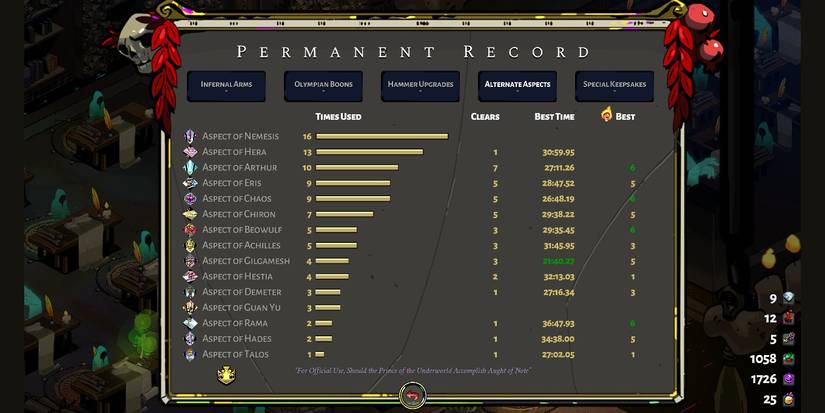Image resolution: width=825 pixels, height=413 pixels.
Task: Click the Aspect of Guan Yu icon
Action: (x=190, y=307)
